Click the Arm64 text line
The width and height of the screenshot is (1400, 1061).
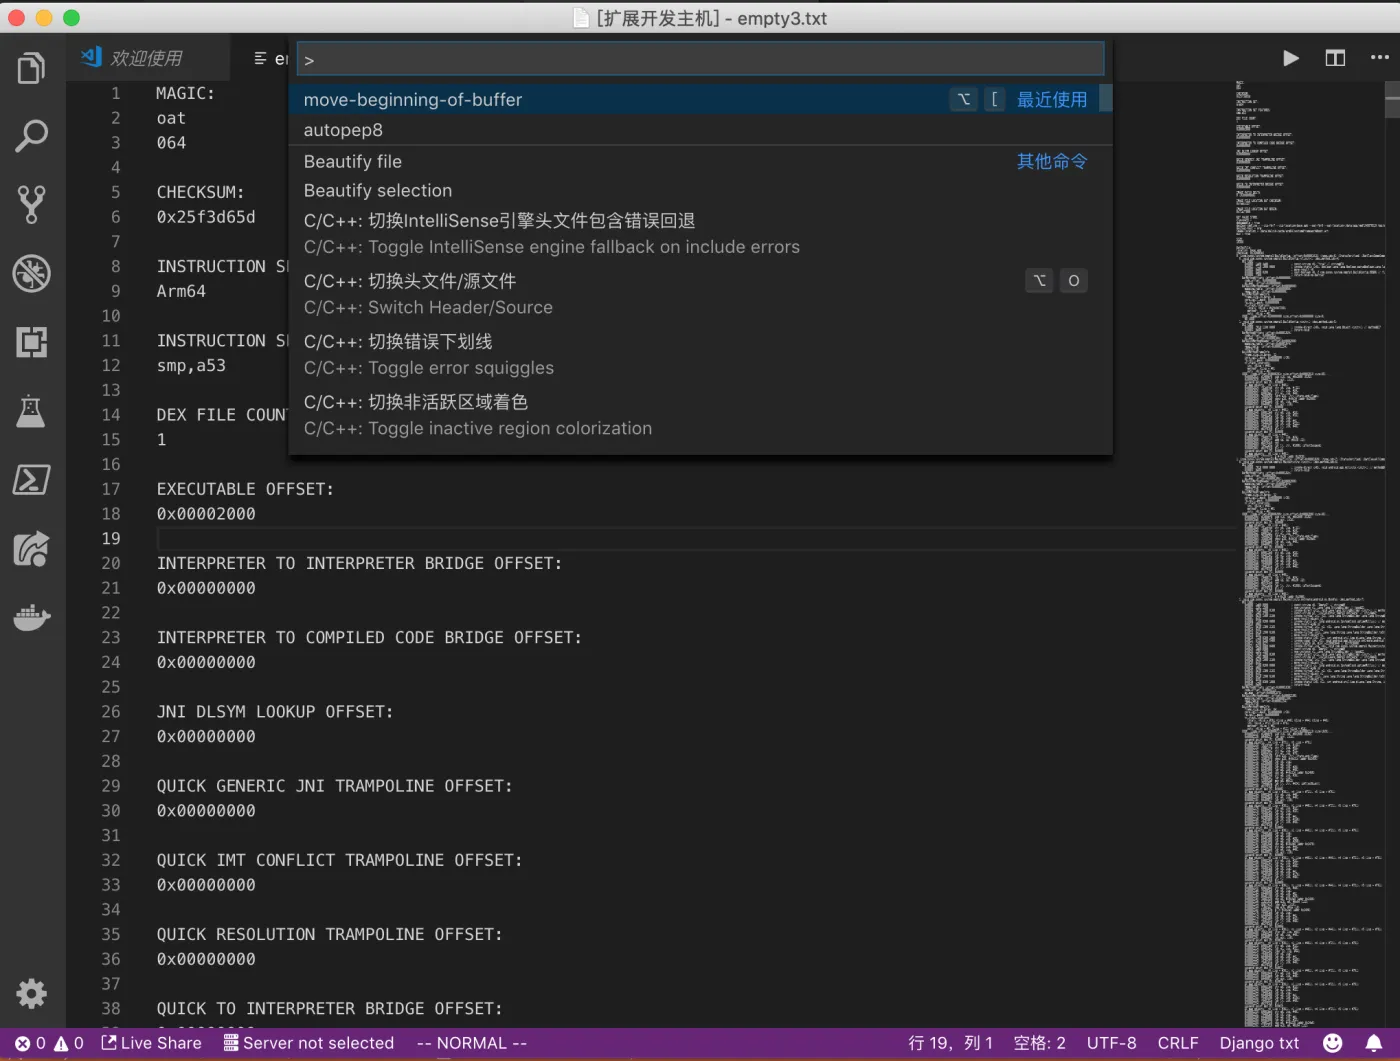(181, 291)
